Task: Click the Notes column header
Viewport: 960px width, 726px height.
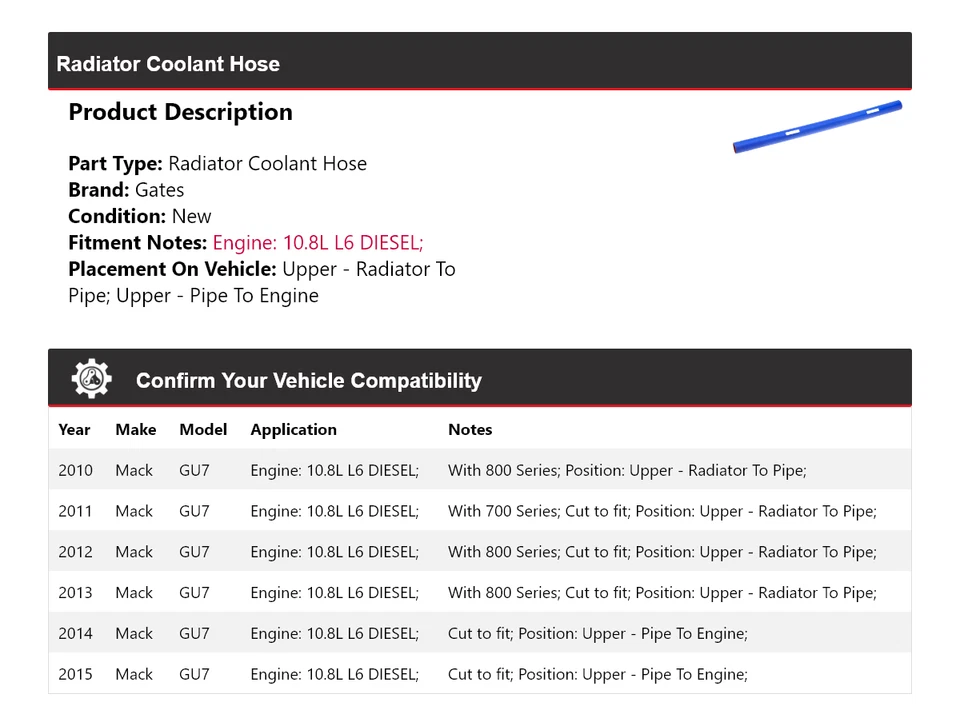Action: click(x=470, y=430)
